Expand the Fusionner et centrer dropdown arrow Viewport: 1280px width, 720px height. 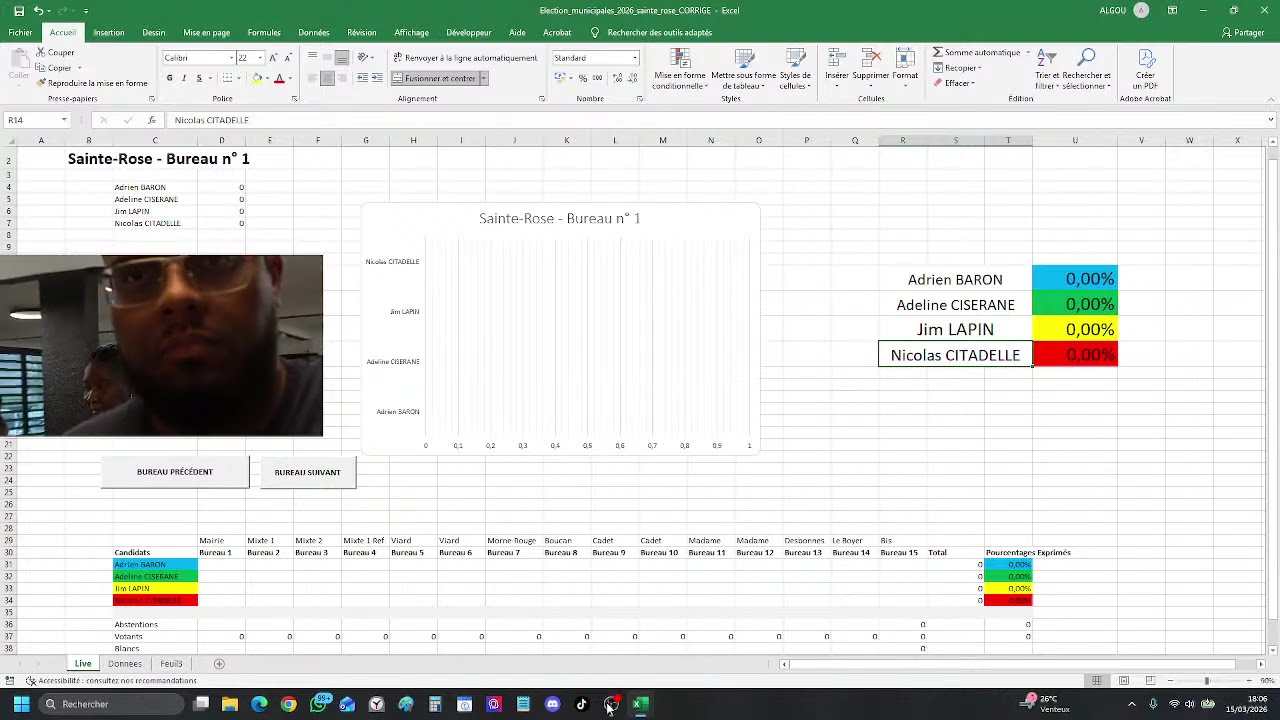click(x=483, y=78)
